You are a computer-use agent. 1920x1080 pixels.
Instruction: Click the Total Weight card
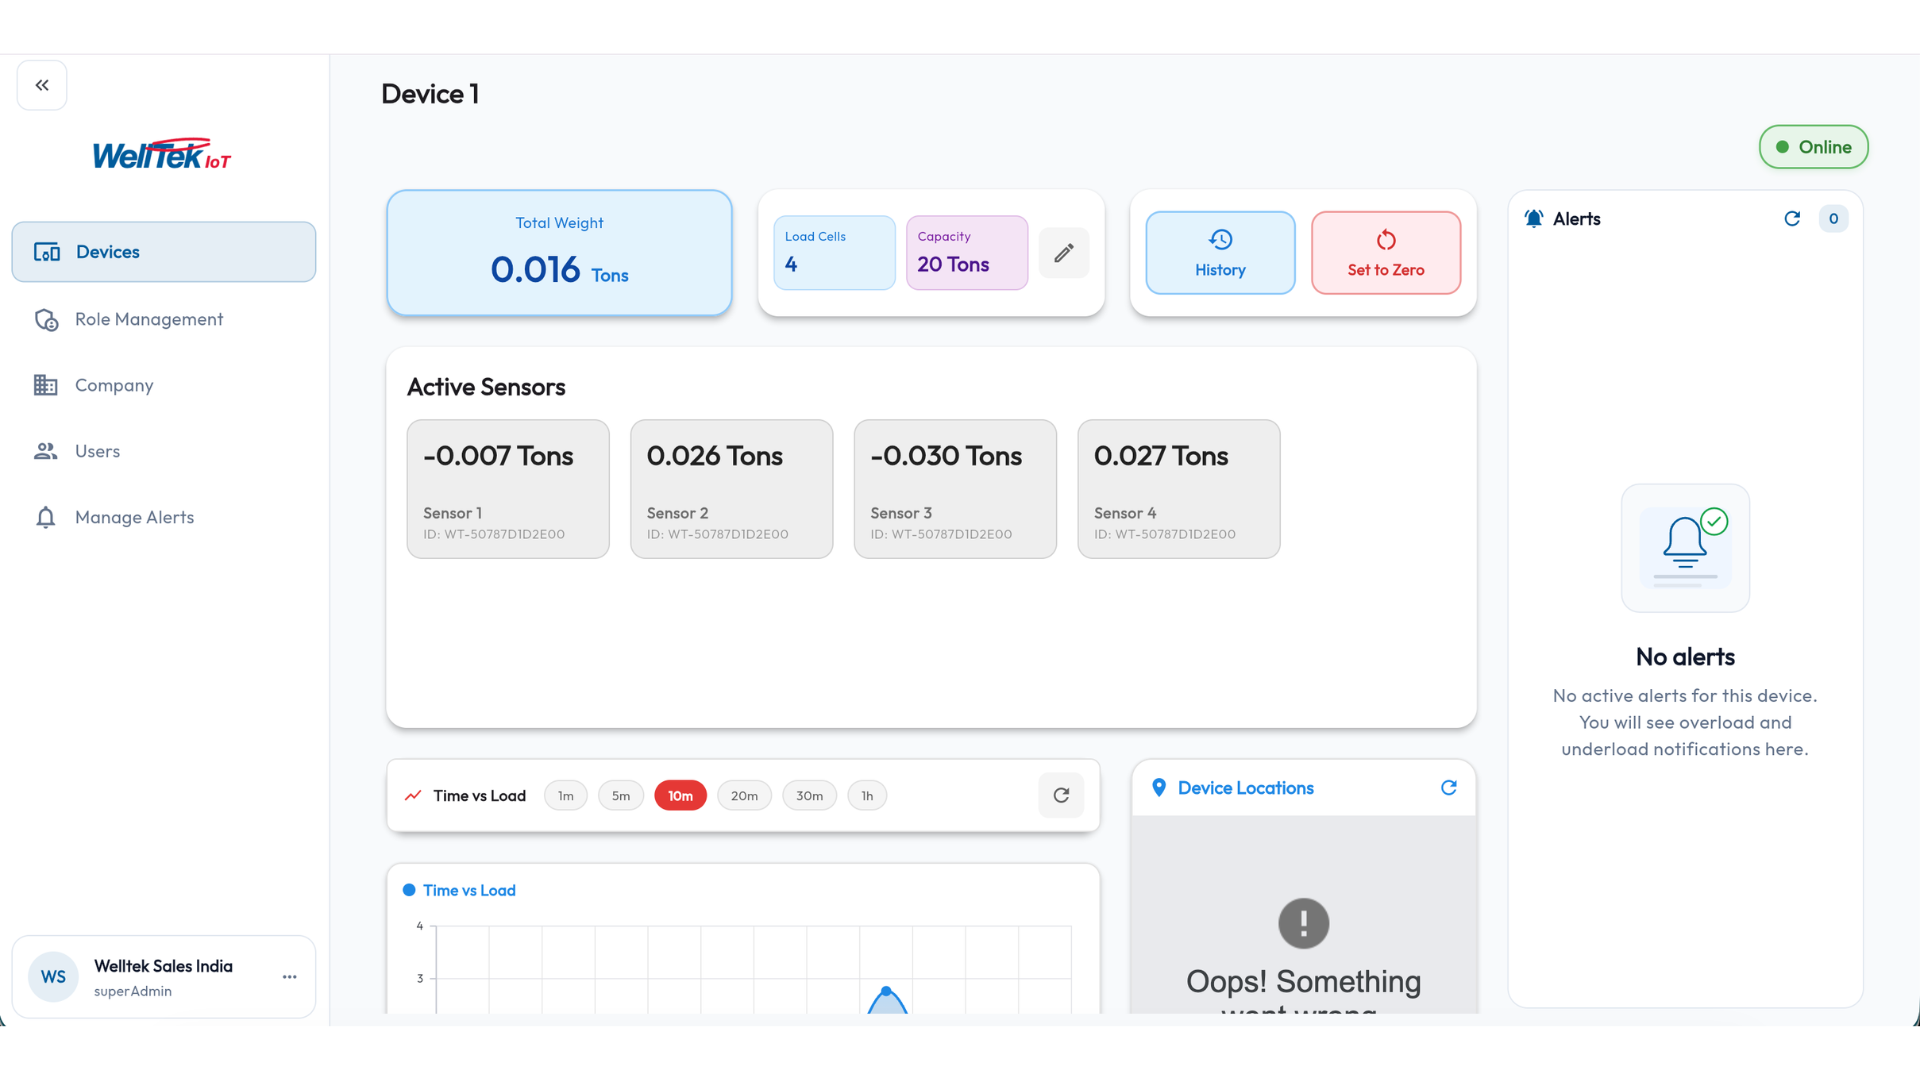[x=559, y=253]
